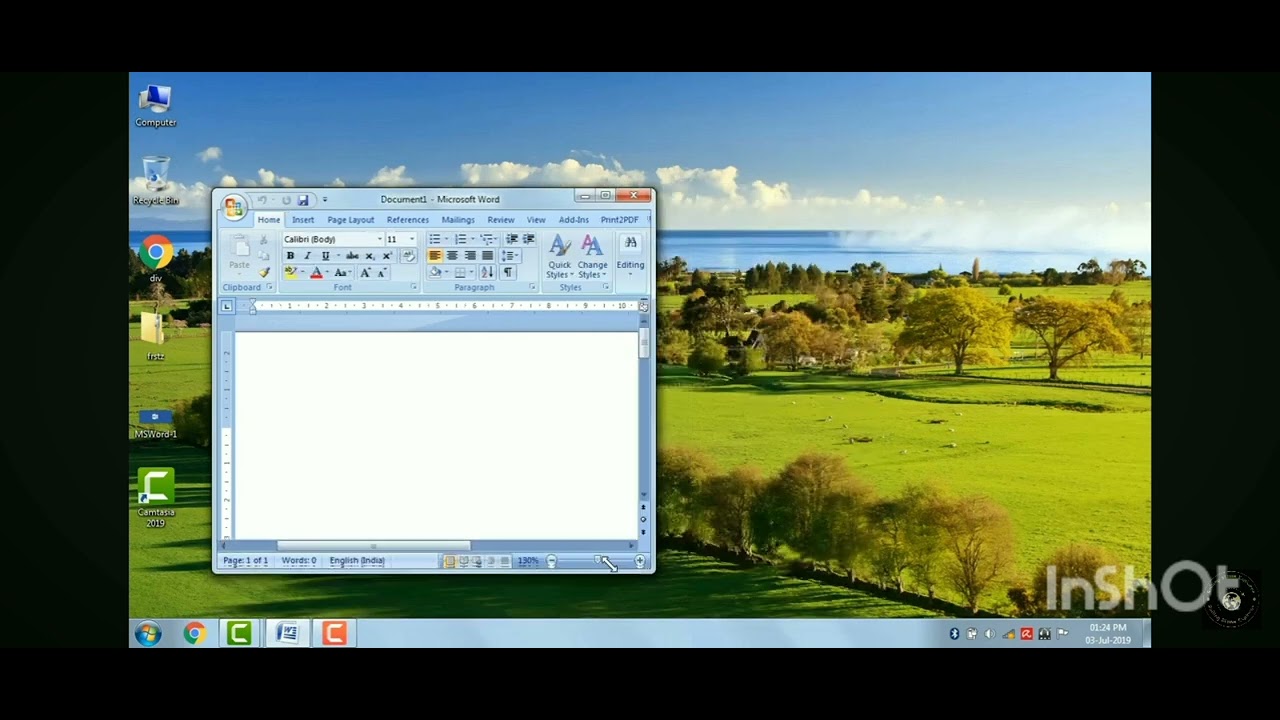Viewport: 1280px width, 720px height.
Task: Switch to the Page Layout tab
Action: pyautogui.click(x=351, y=220)
